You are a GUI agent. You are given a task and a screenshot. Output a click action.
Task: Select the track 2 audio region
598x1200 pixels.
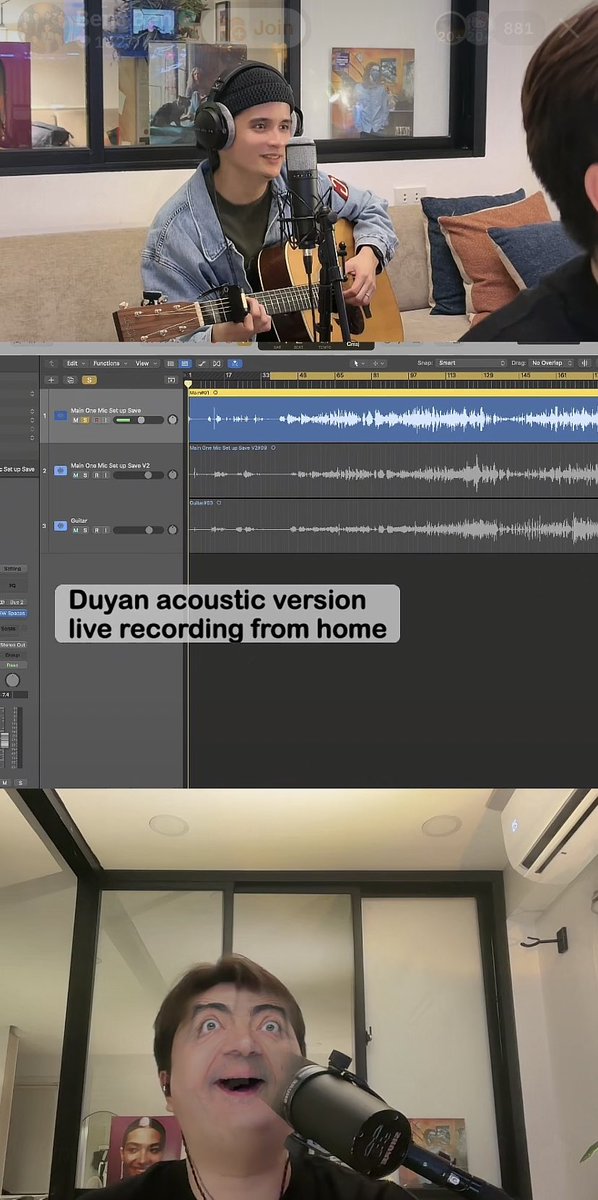click(x=393, y=473)
